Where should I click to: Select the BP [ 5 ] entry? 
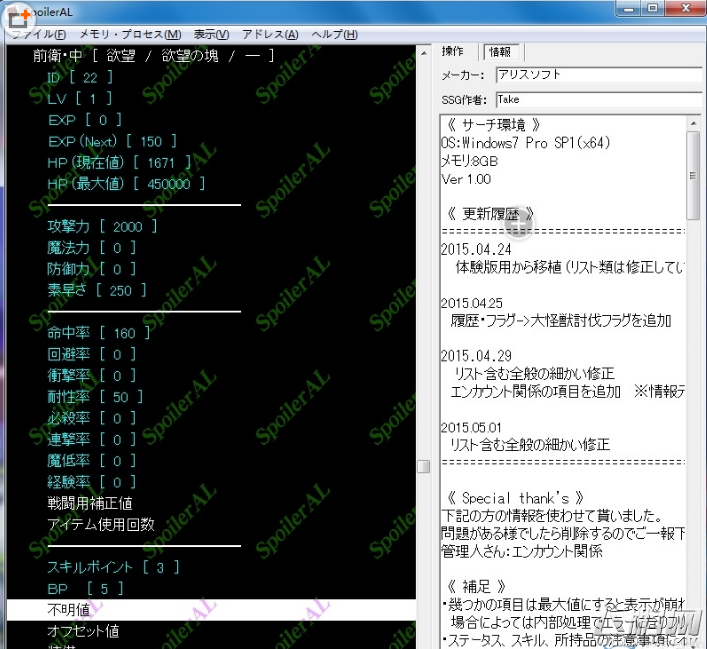[x=85, y=589]
